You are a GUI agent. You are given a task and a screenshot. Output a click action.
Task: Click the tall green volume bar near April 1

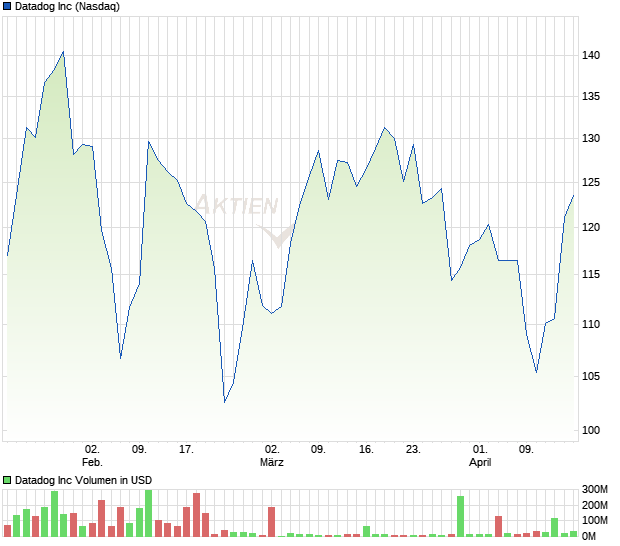tap(460, 516)
